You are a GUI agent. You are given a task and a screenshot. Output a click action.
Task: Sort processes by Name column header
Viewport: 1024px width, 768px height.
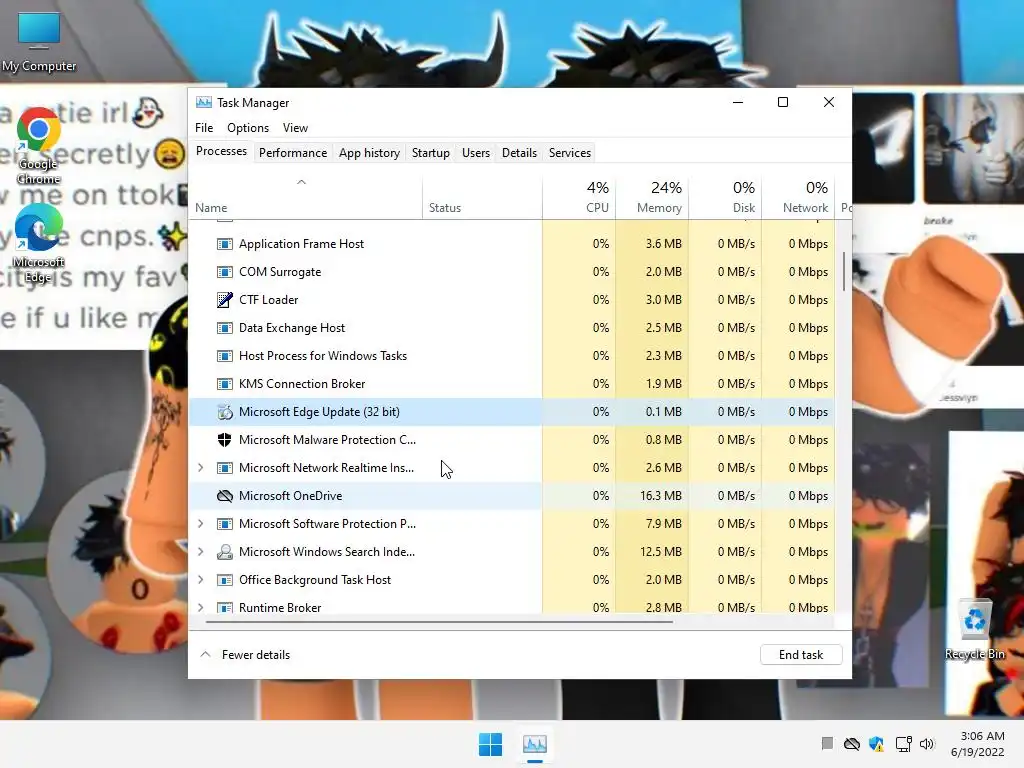click(x=305, y=197)
